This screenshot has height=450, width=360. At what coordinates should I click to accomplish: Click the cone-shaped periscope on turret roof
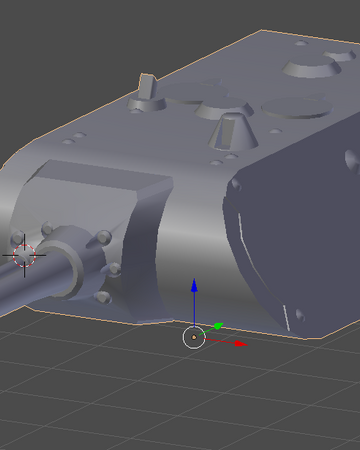pos(233,131)
